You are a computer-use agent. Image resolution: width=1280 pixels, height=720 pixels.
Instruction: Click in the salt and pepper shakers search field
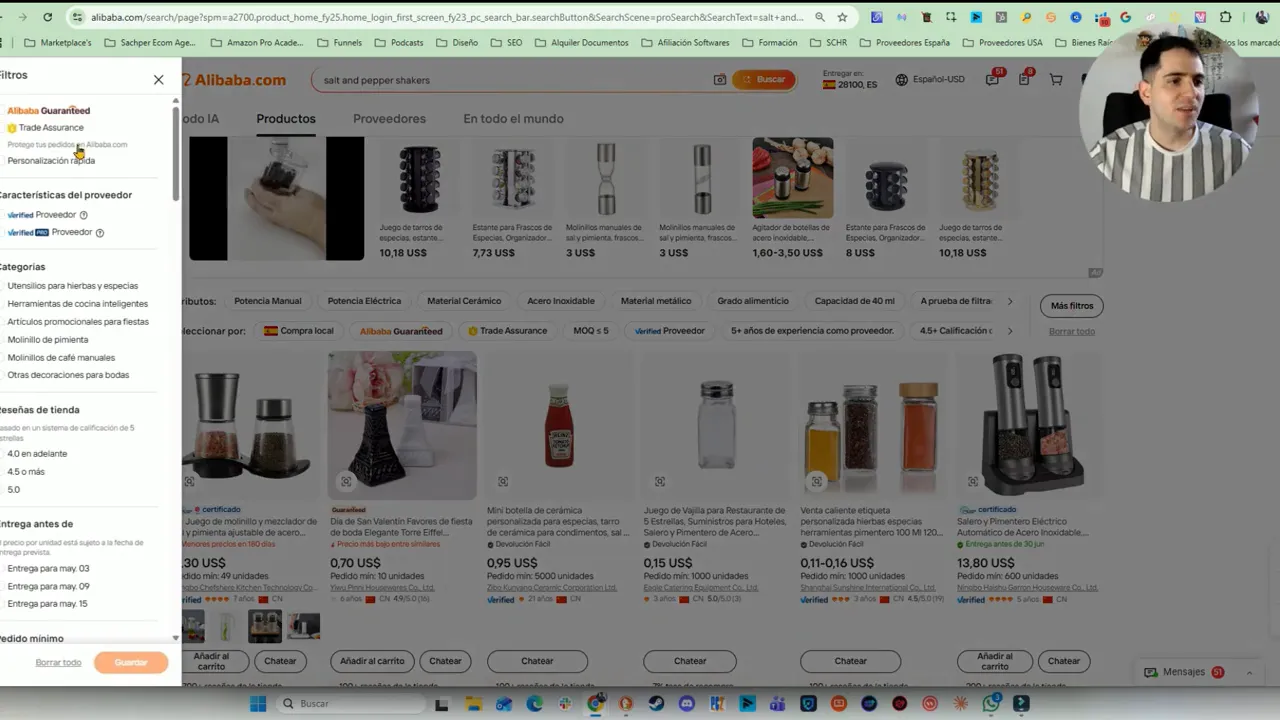click(510, 80)
